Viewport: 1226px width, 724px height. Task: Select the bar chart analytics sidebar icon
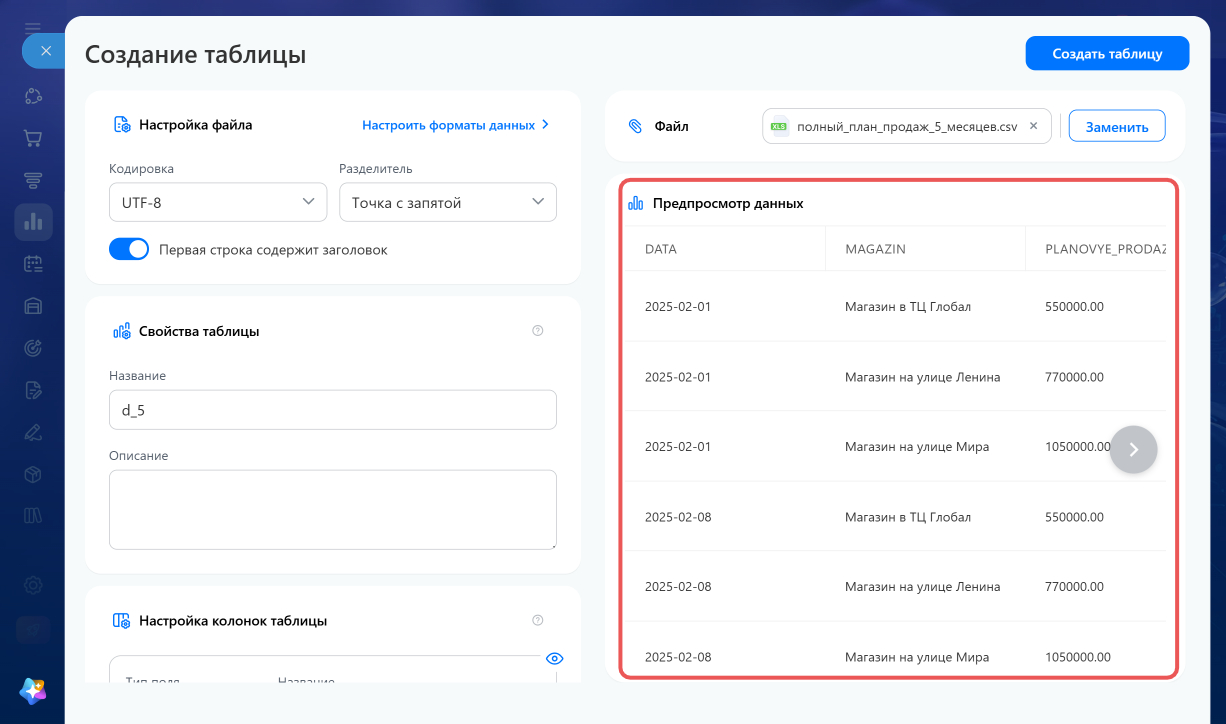click(x=33, y=222)
